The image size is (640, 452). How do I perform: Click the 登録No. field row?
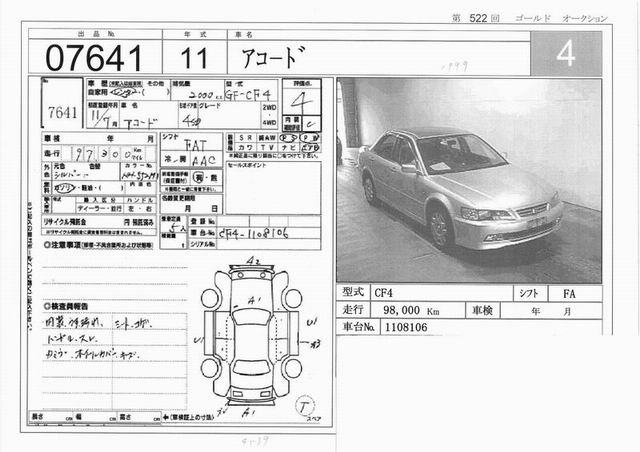(x=255, y=222)
